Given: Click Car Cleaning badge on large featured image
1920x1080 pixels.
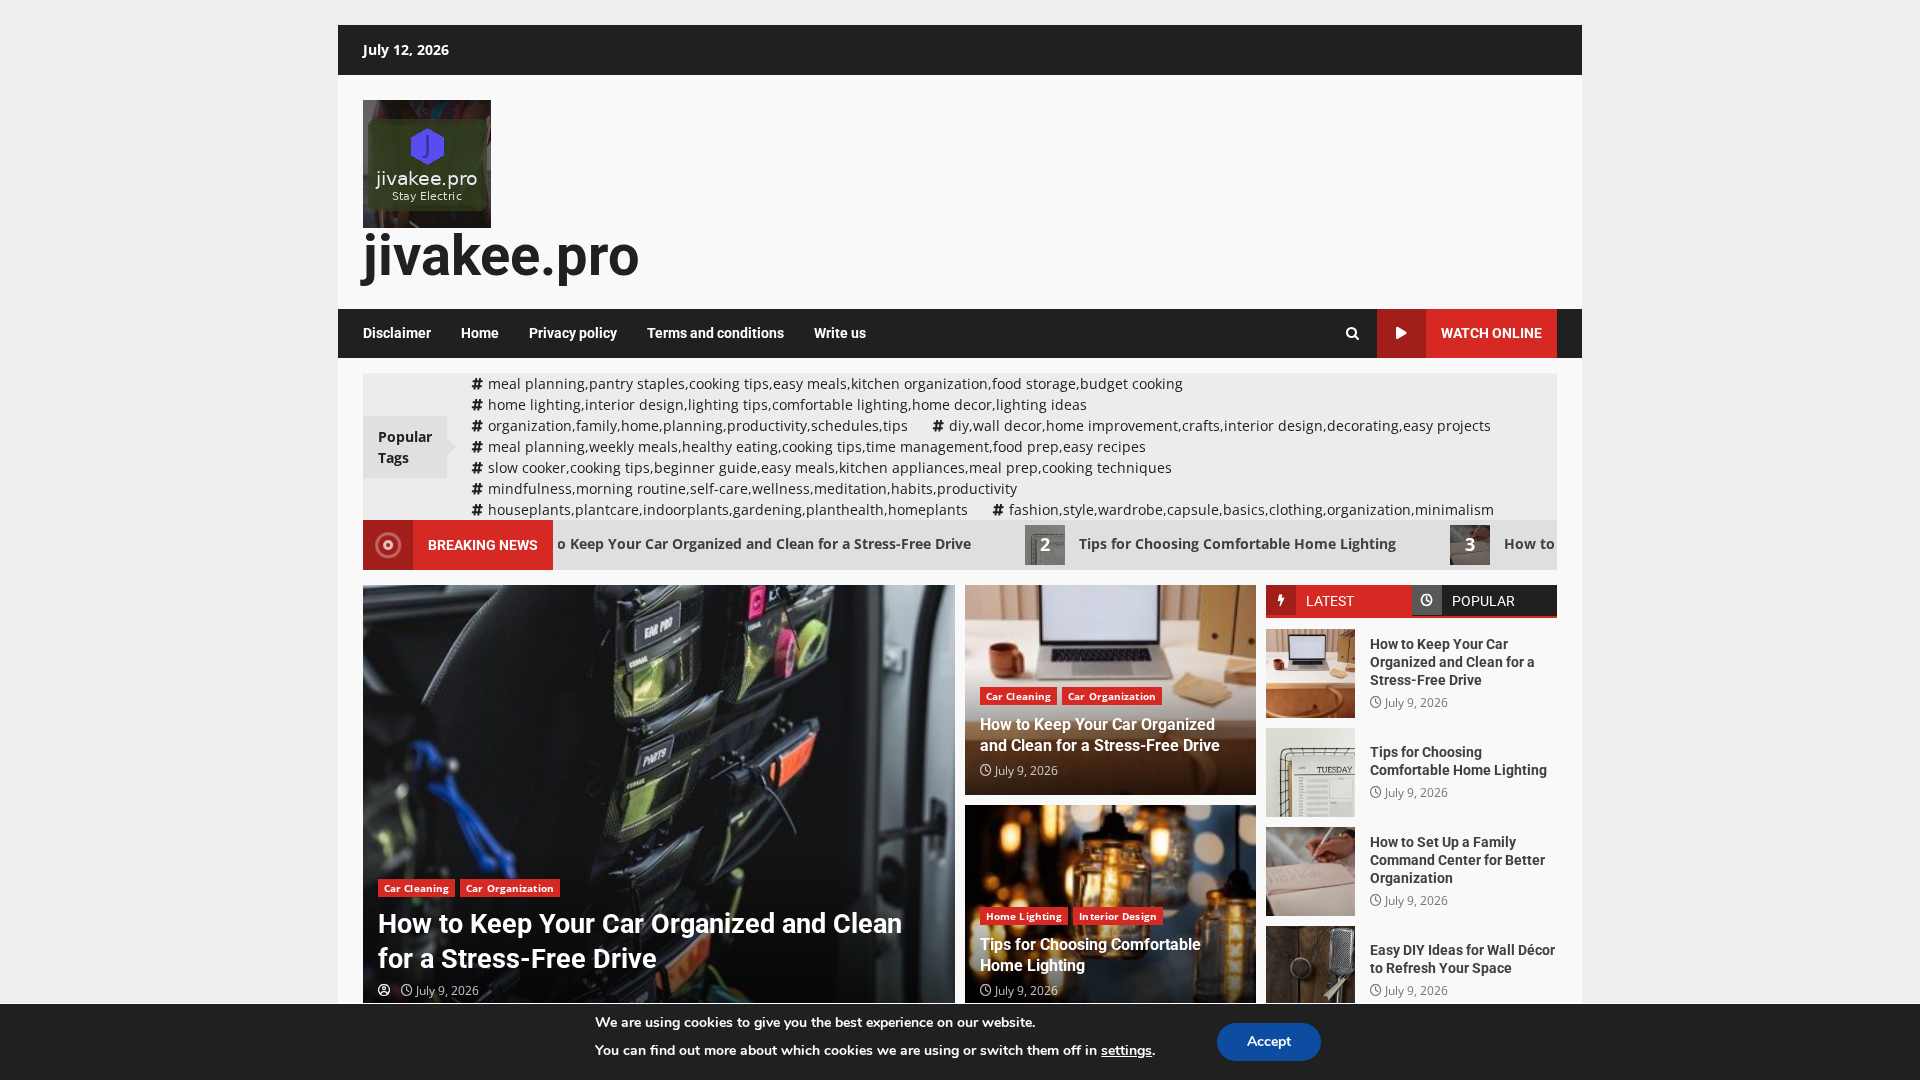Looking at the screenshot, I should (416, 888).
